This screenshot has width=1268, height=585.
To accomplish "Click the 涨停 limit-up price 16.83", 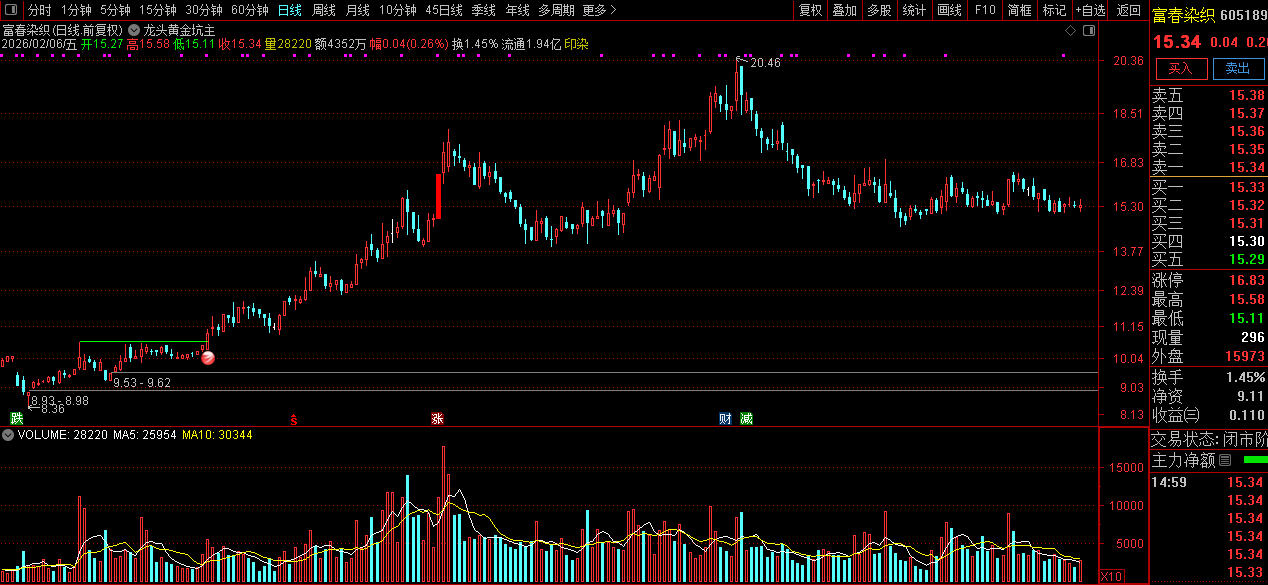I will pos(1245,280).
